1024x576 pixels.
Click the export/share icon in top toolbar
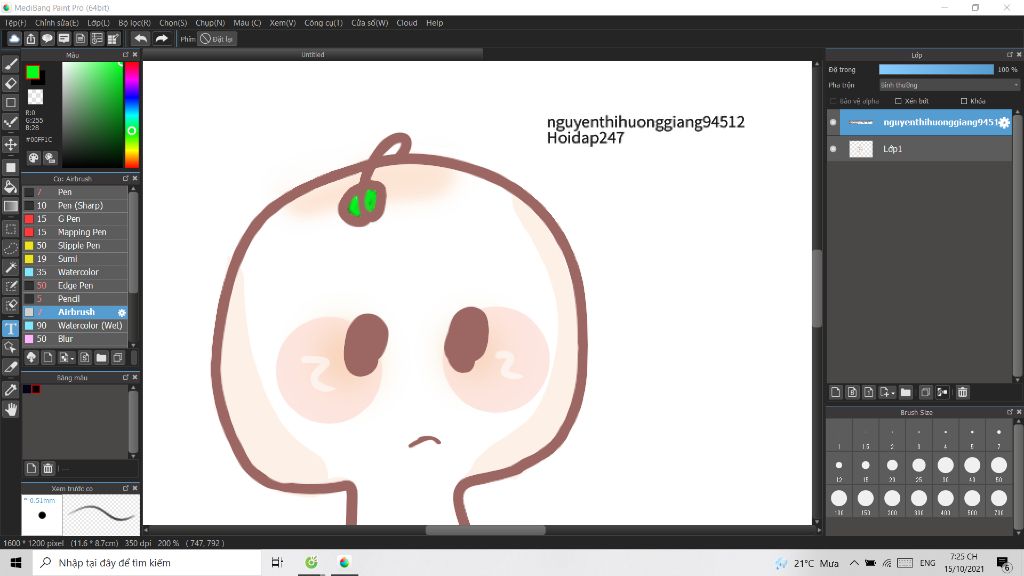(31, 39)
